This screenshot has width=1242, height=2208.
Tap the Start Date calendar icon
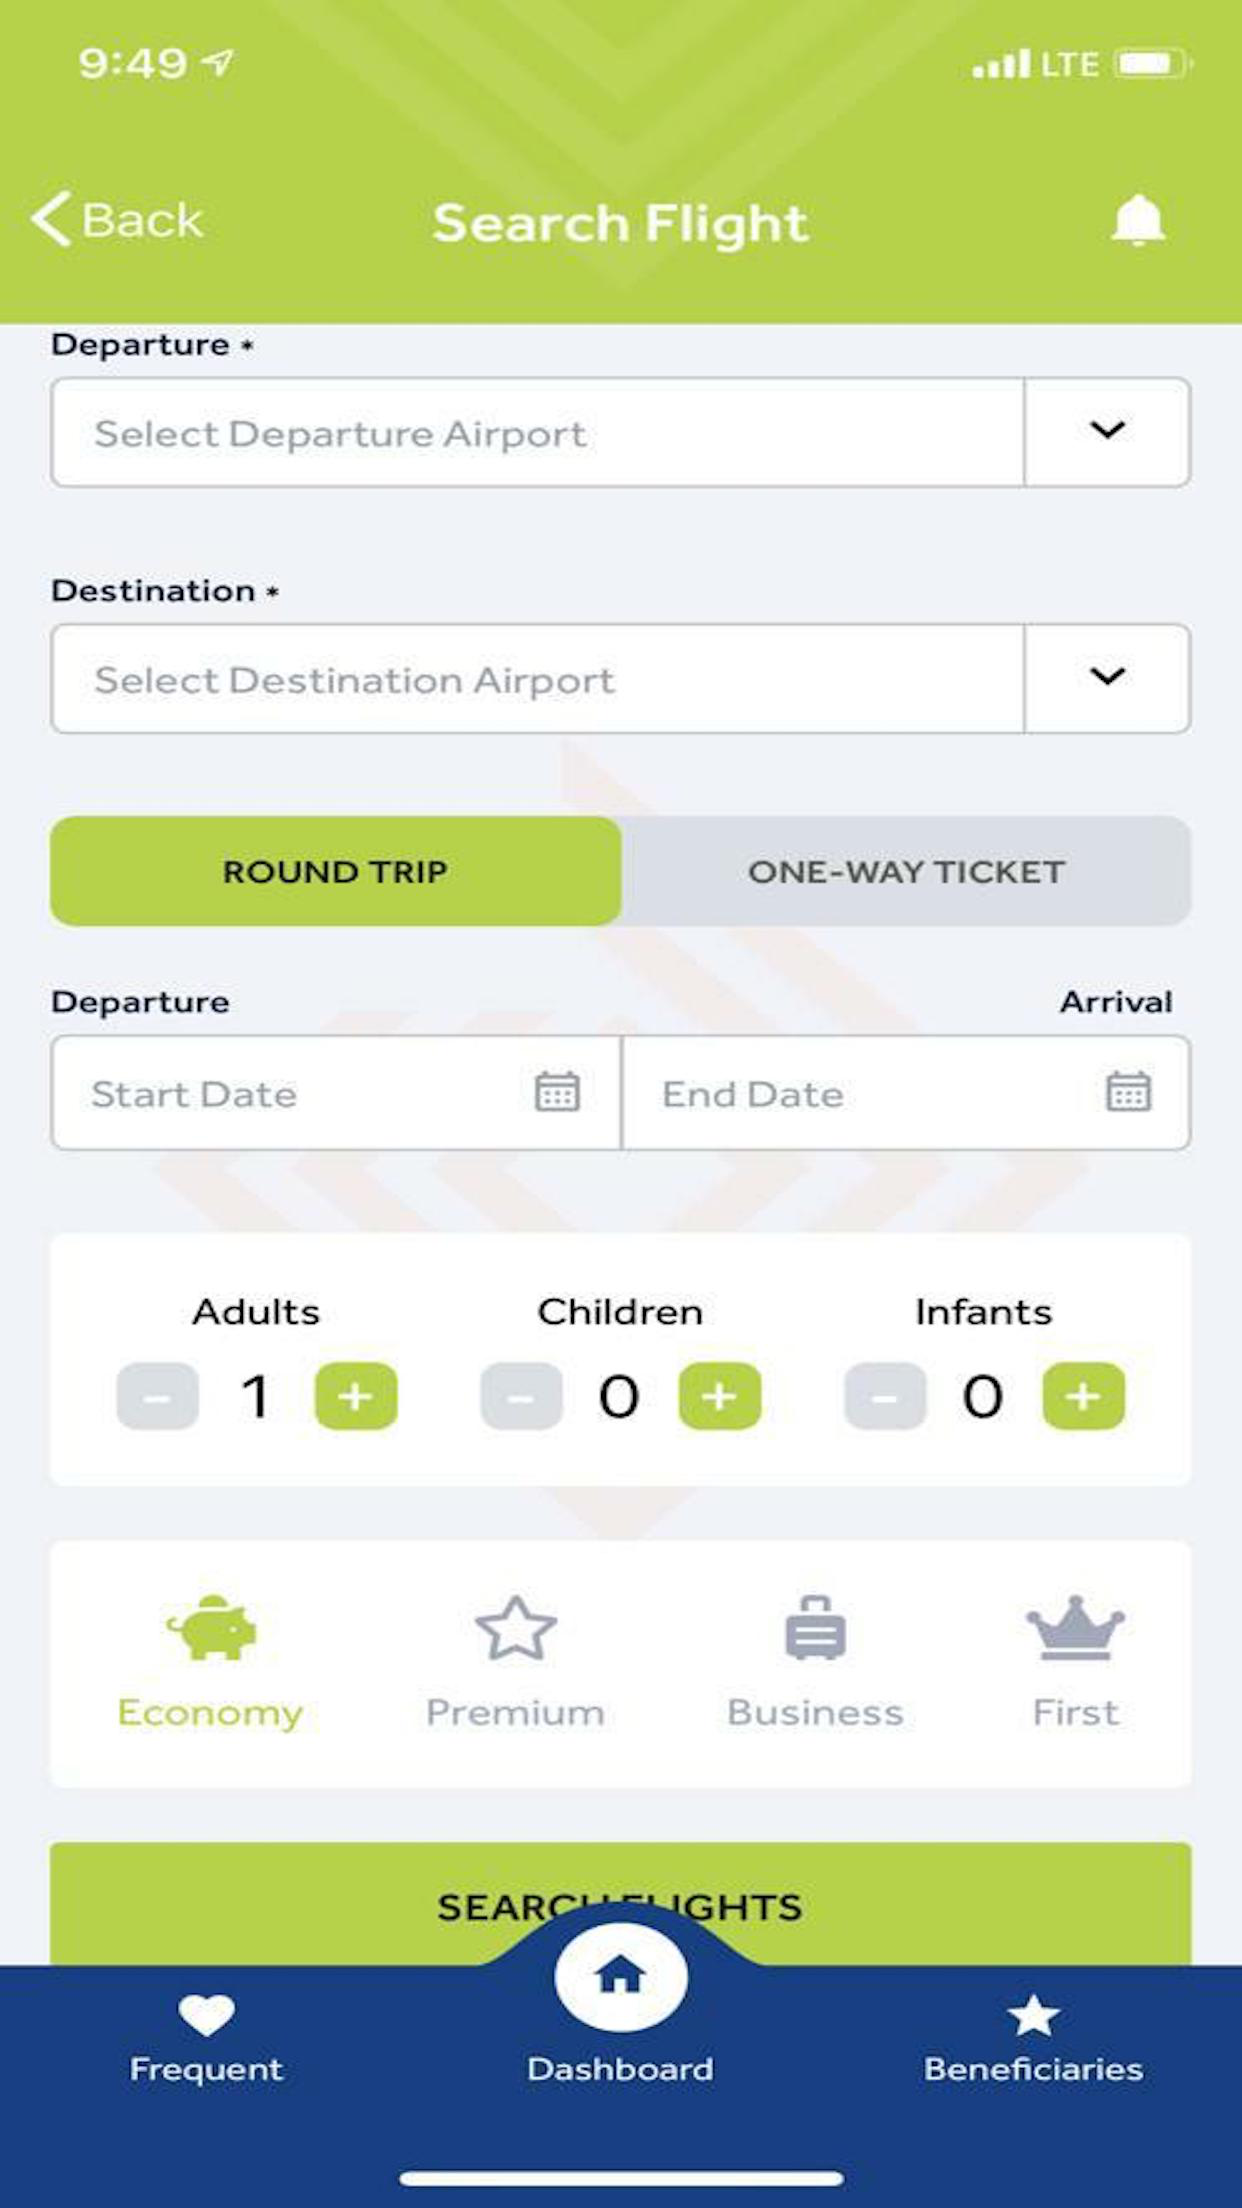coord(557,1091)
